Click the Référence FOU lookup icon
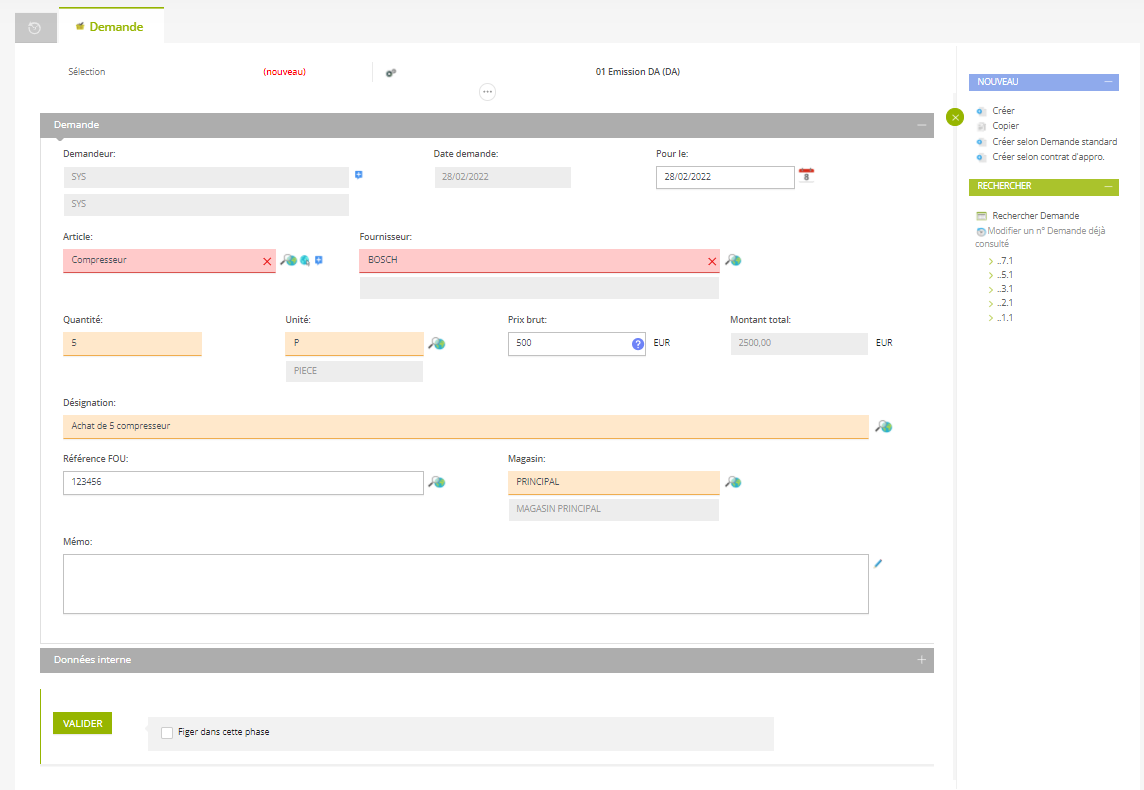The width and height of the screenshot is (1144, 790). click(436, 482)
